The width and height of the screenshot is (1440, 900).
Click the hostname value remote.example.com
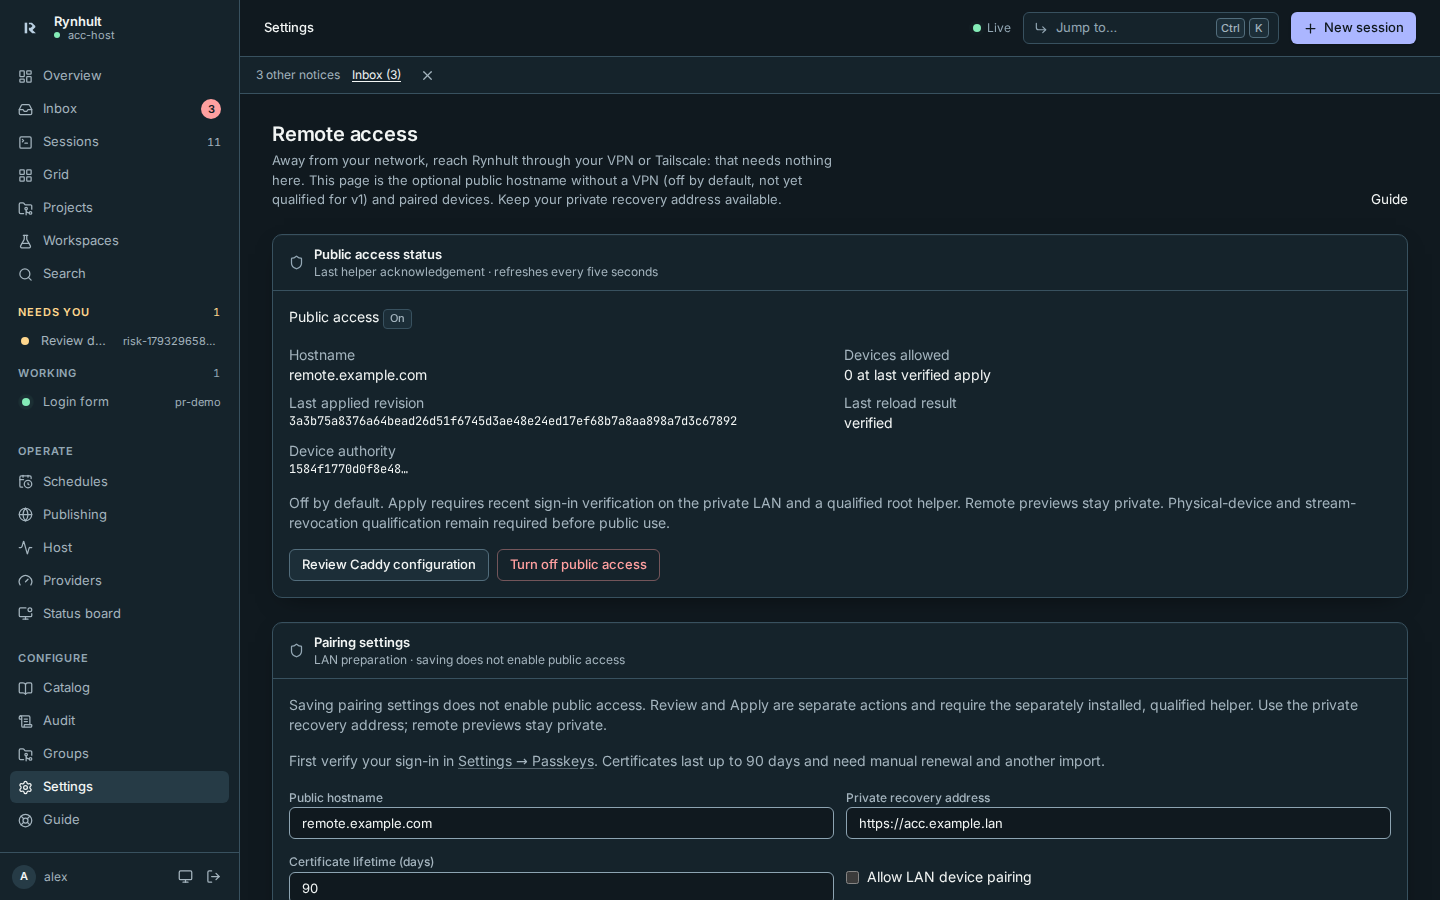click(358, 375)
